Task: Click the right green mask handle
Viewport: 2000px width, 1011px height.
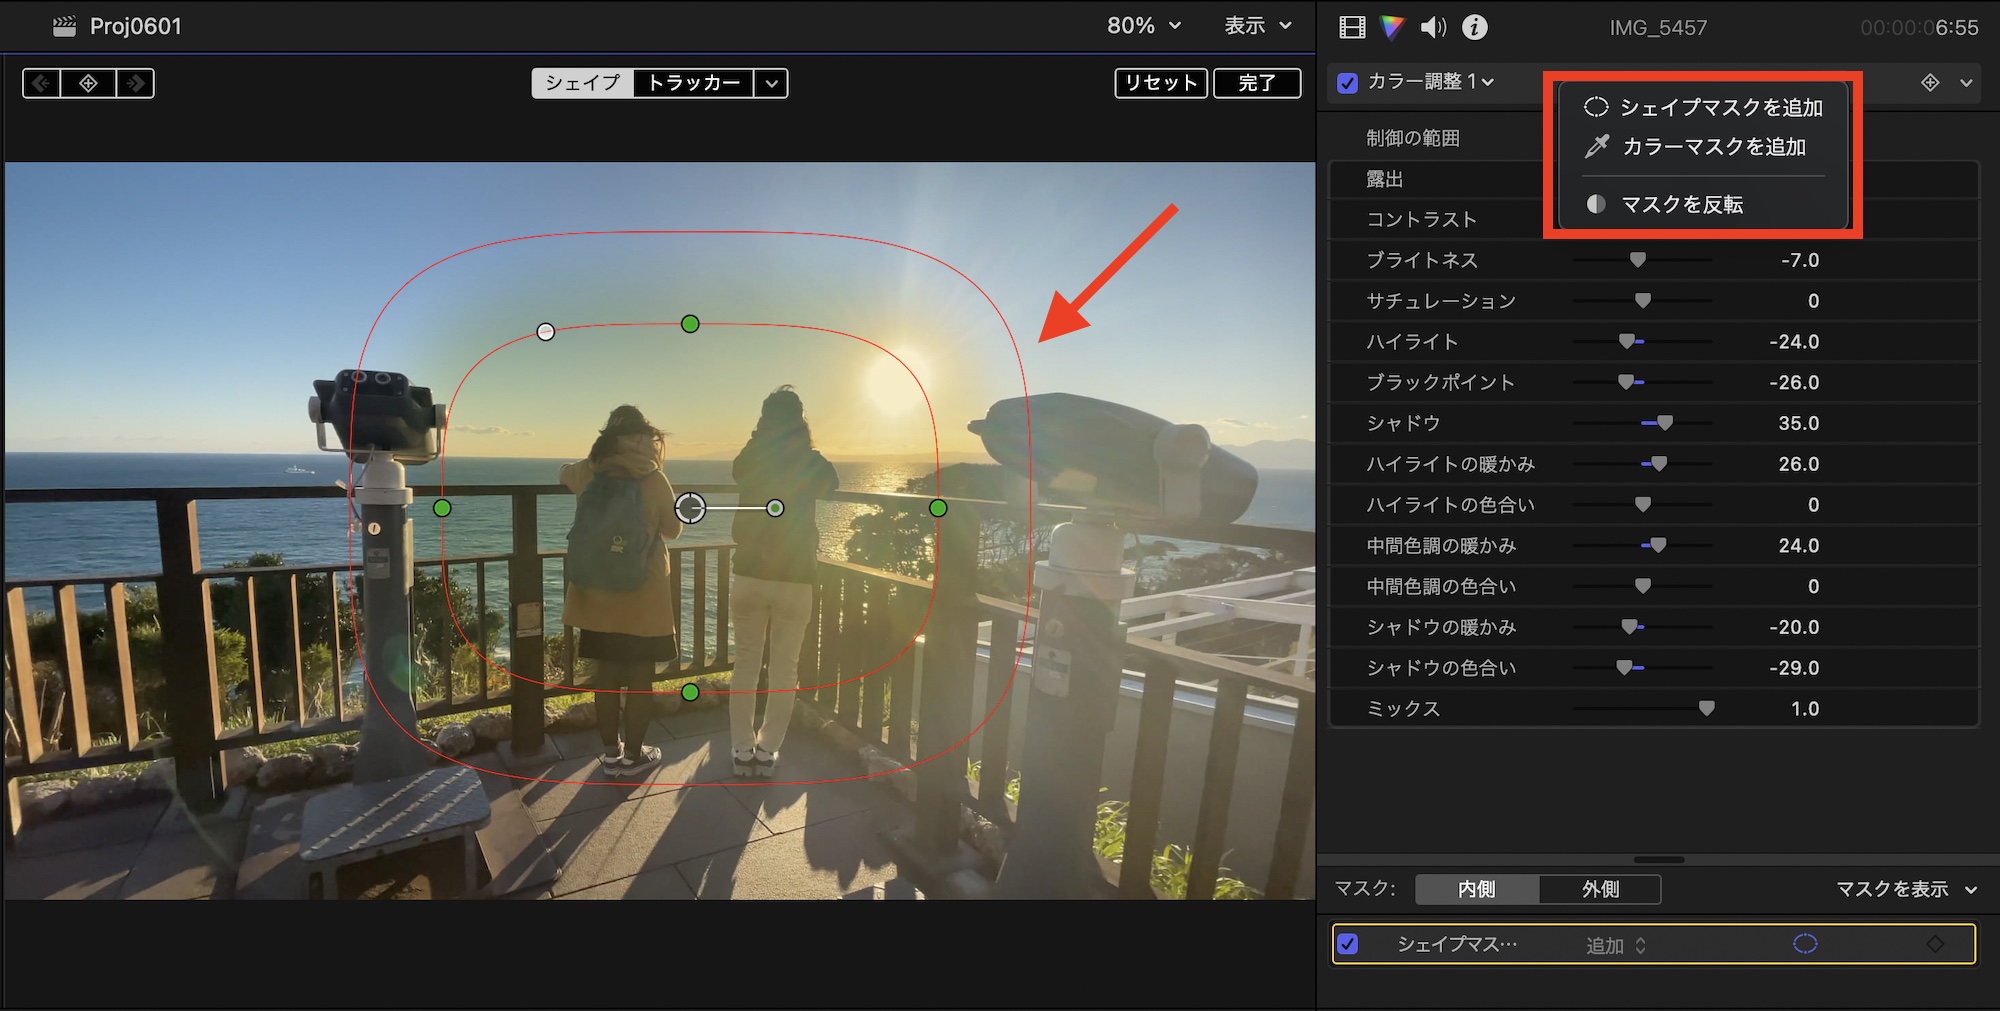Action: coord(938,508)
